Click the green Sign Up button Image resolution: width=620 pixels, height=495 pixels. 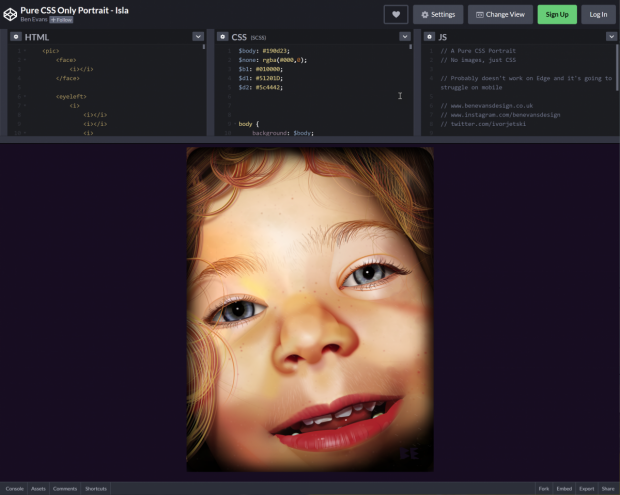(557, 15)
